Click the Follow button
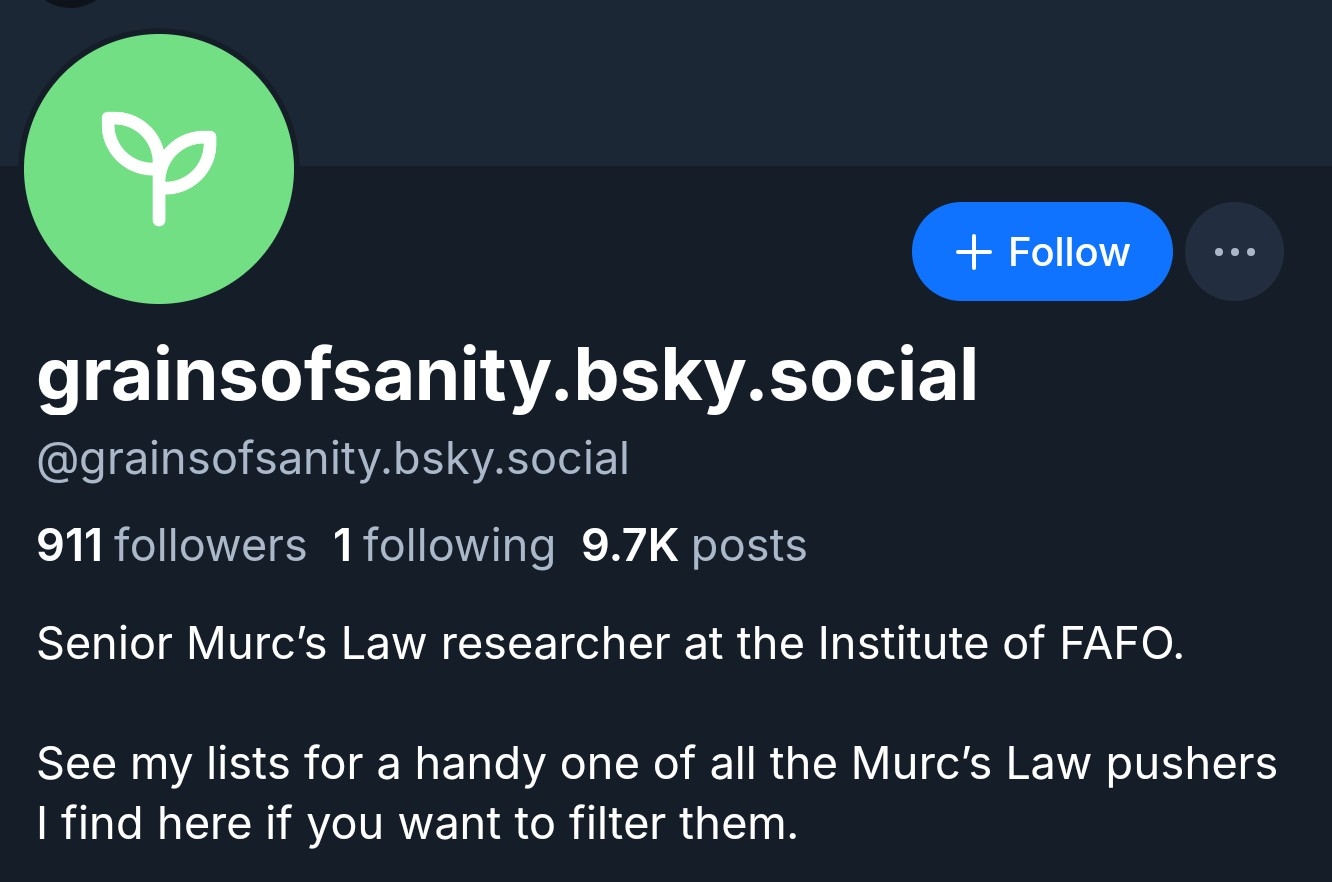The height and width of the screenshot is (882, 1332). point(1041,251)
